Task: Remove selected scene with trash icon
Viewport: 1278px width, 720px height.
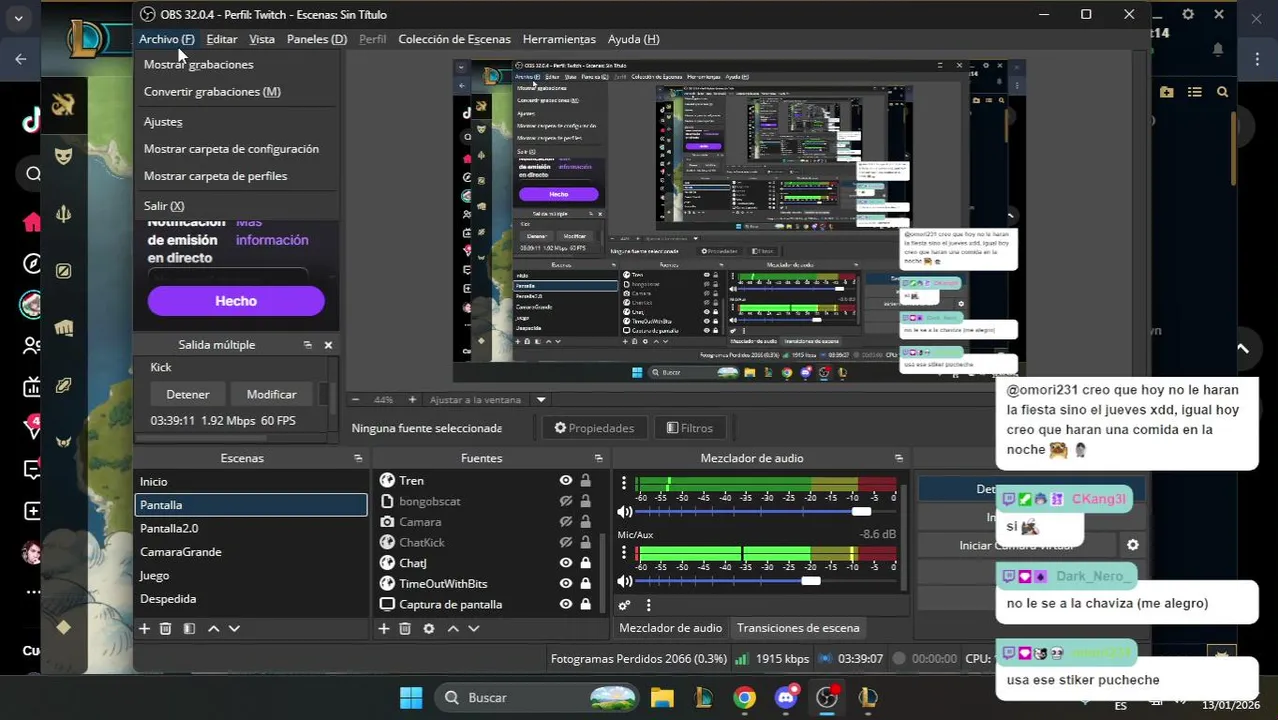Action: [166, 629]
